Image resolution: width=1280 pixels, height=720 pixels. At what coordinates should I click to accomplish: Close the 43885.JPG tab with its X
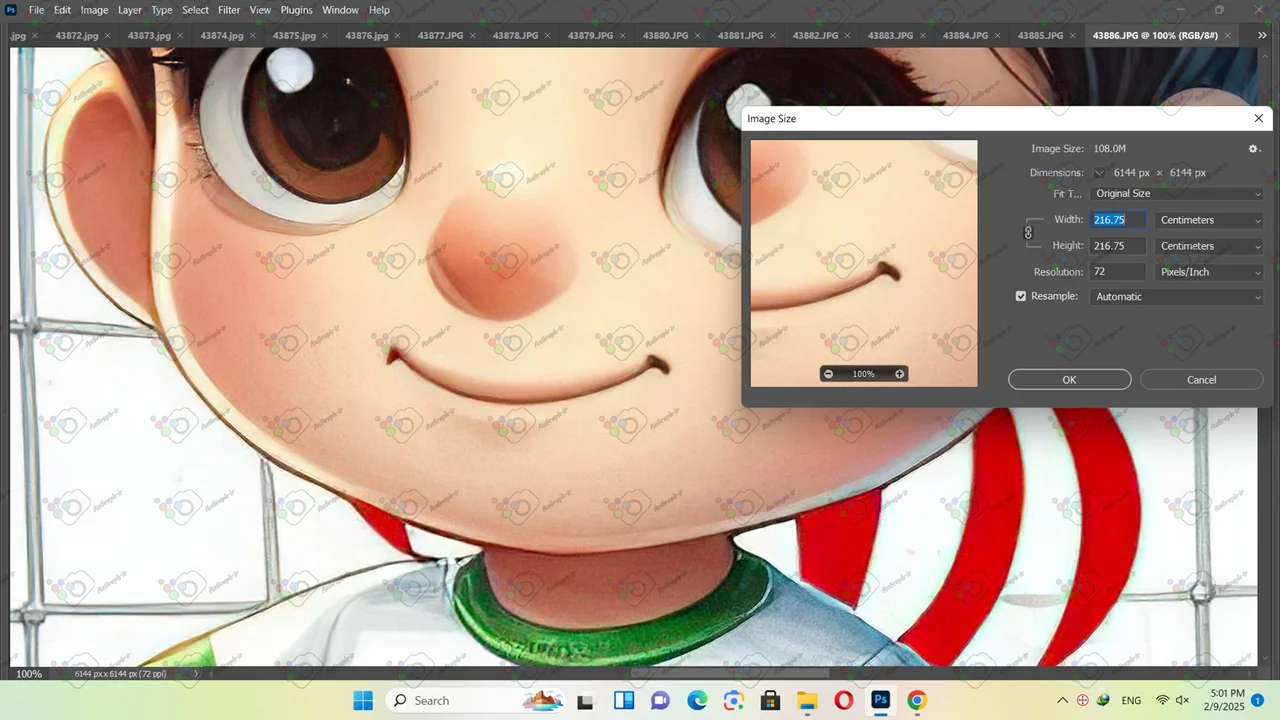tap(1075, 36)
